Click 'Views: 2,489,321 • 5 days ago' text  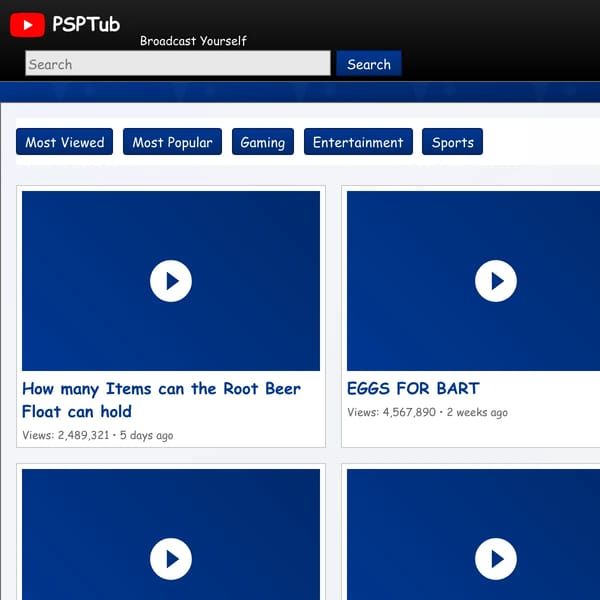click(x=98, y=435)
